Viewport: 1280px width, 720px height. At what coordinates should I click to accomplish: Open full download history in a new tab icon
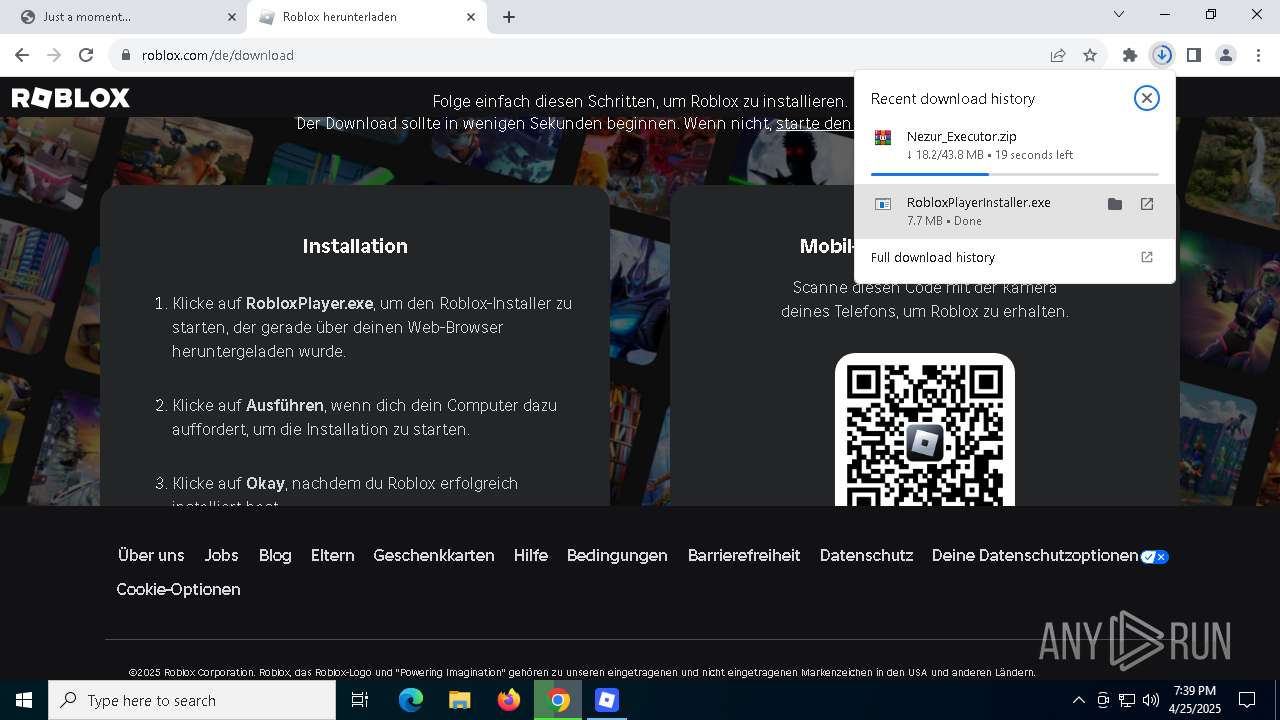[x=1147, y=257]
